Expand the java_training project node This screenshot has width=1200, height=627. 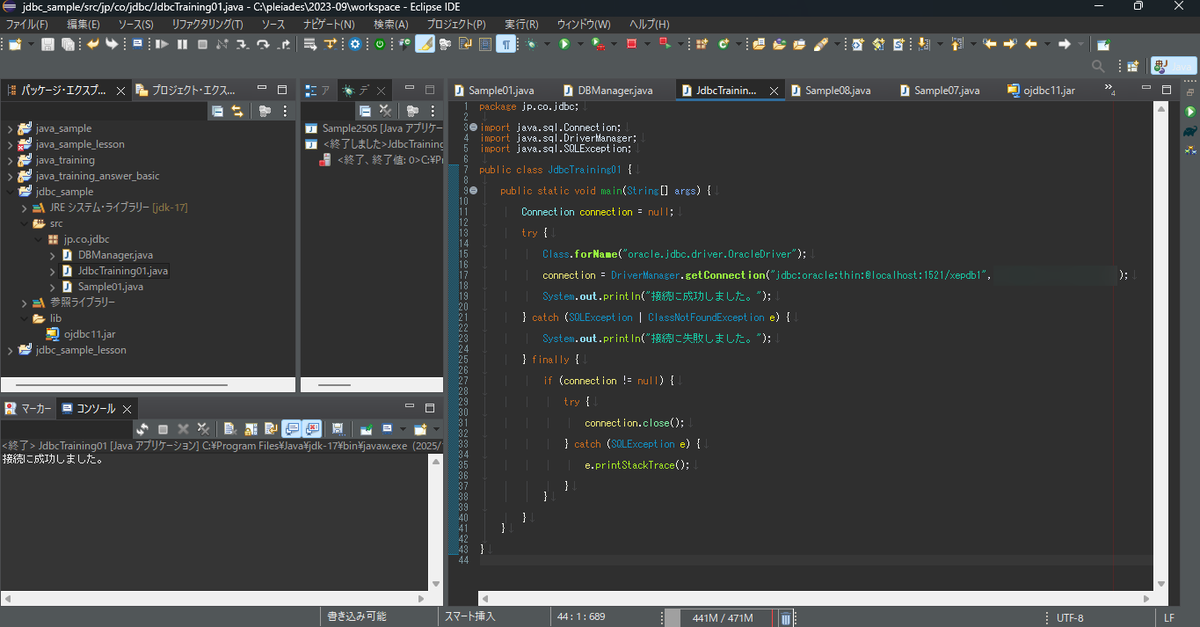[x=10, y=160]
